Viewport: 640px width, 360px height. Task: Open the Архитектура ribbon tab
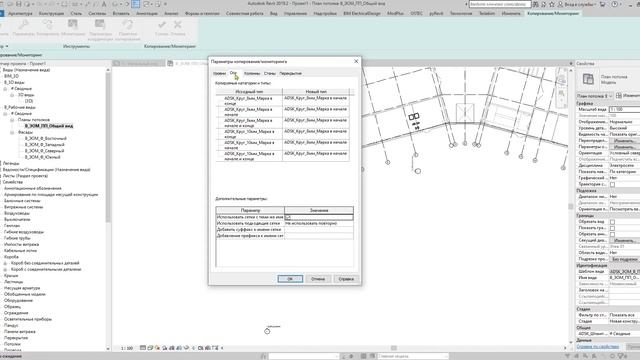(x=20, y=13)
